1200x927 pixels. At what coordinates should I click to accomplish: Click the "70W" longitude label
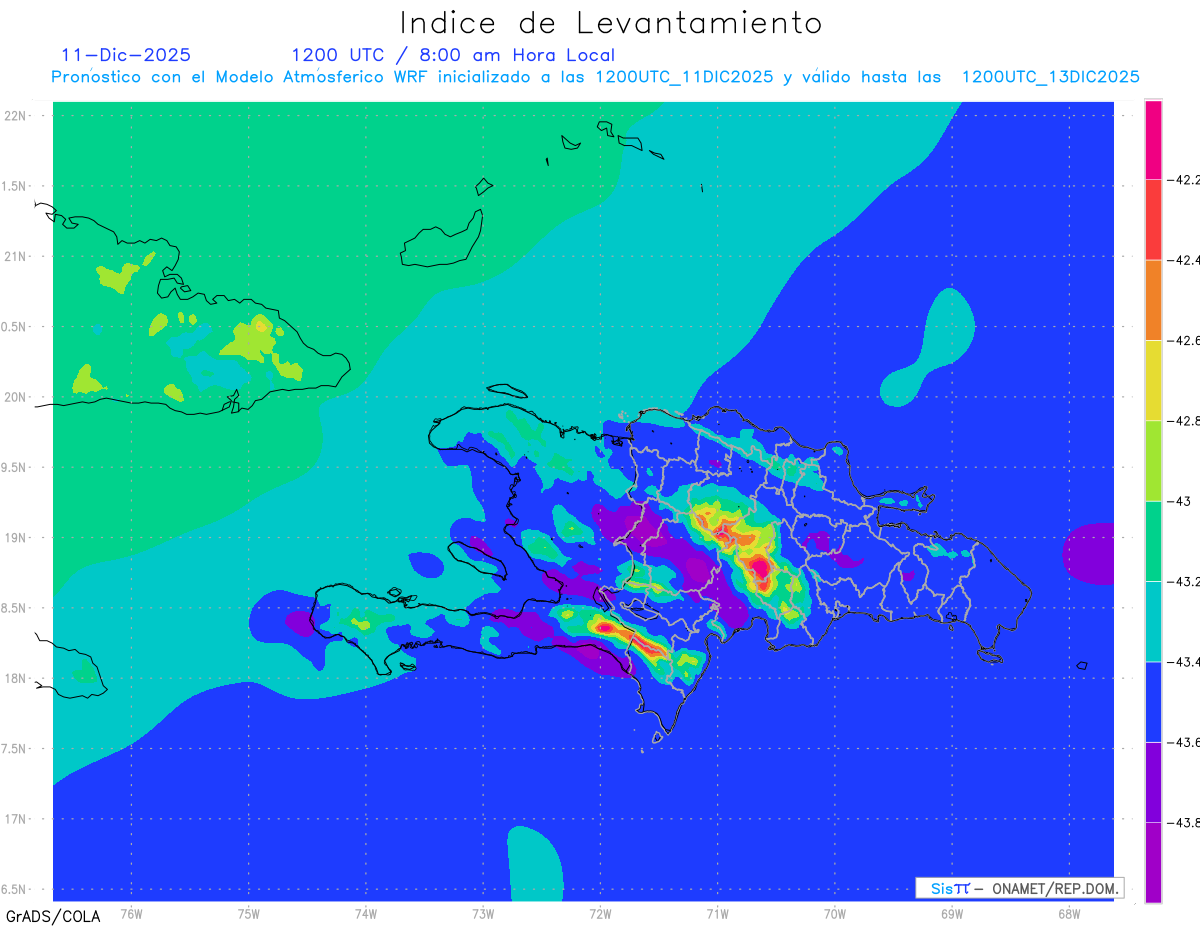835,913
